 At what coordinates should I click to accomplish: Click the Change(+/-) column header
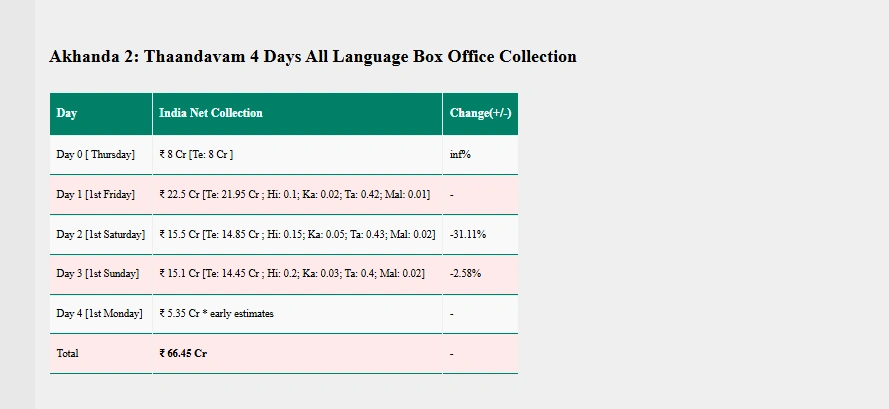pos(480,114)
